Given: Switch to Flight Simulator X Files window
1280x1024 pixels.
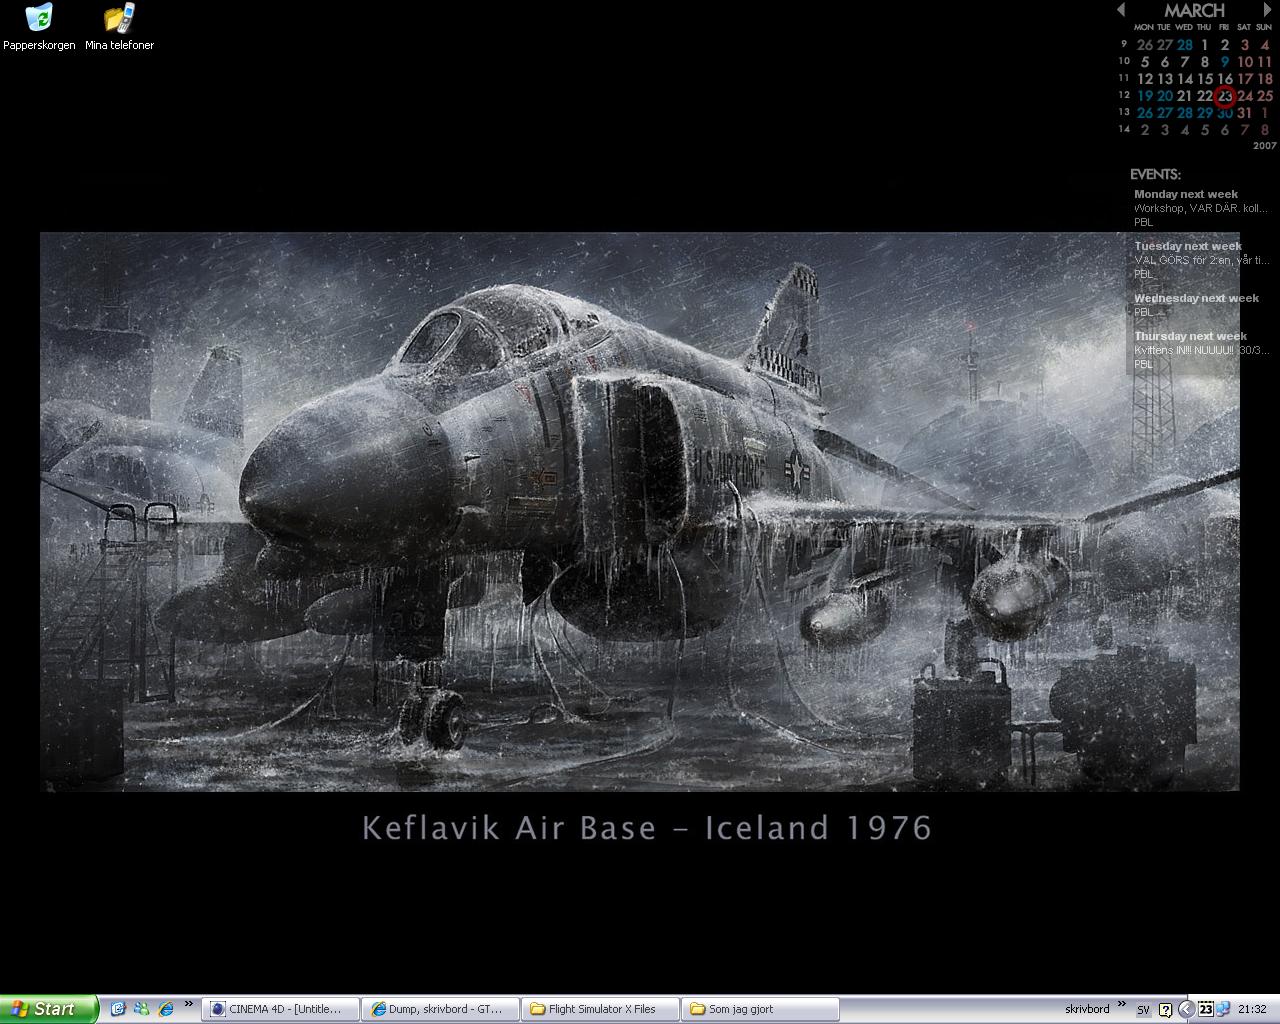Looking at the screenshot, I should tap(600, 1009).
